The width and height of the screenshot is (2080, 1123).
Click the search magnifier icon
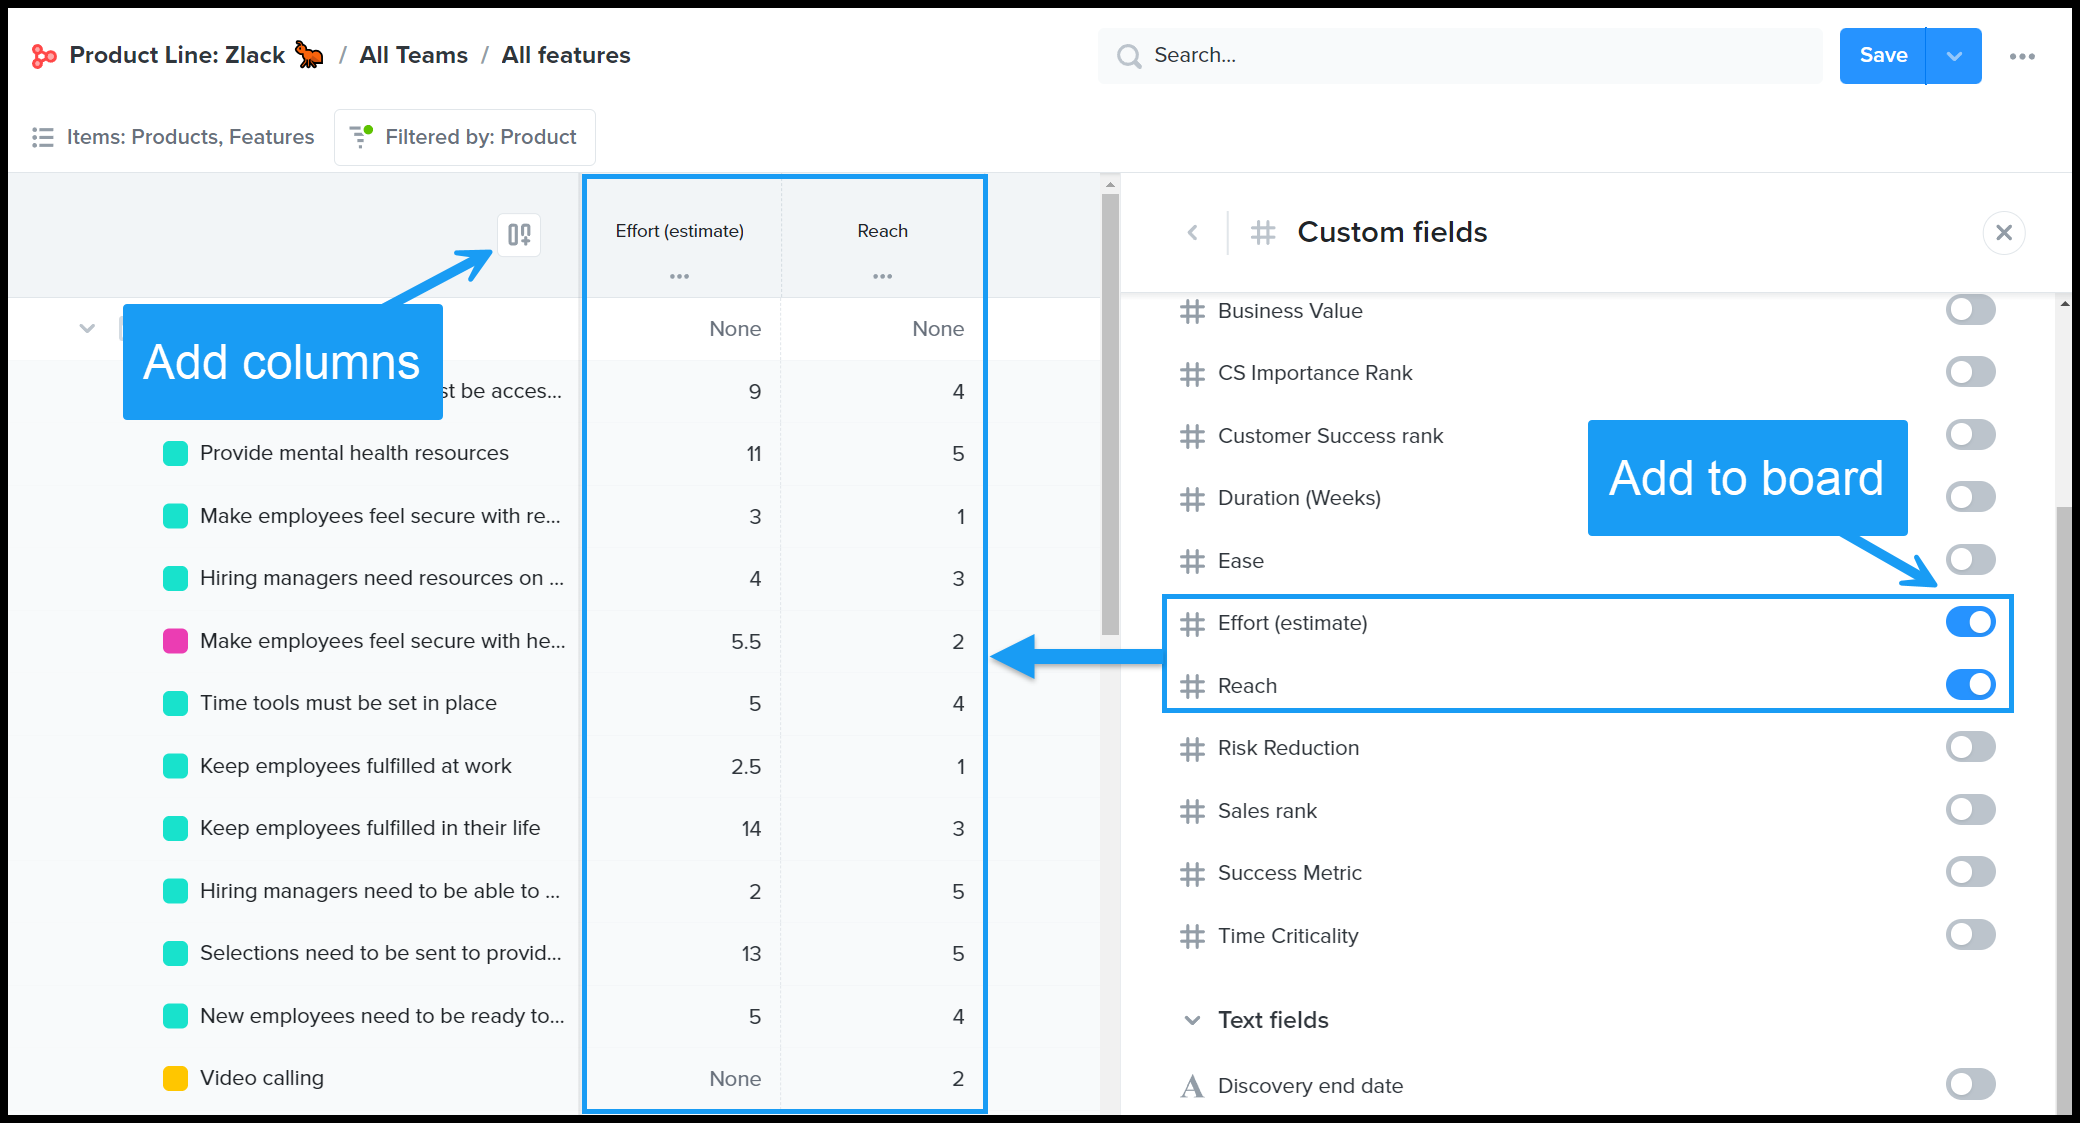1128,56
